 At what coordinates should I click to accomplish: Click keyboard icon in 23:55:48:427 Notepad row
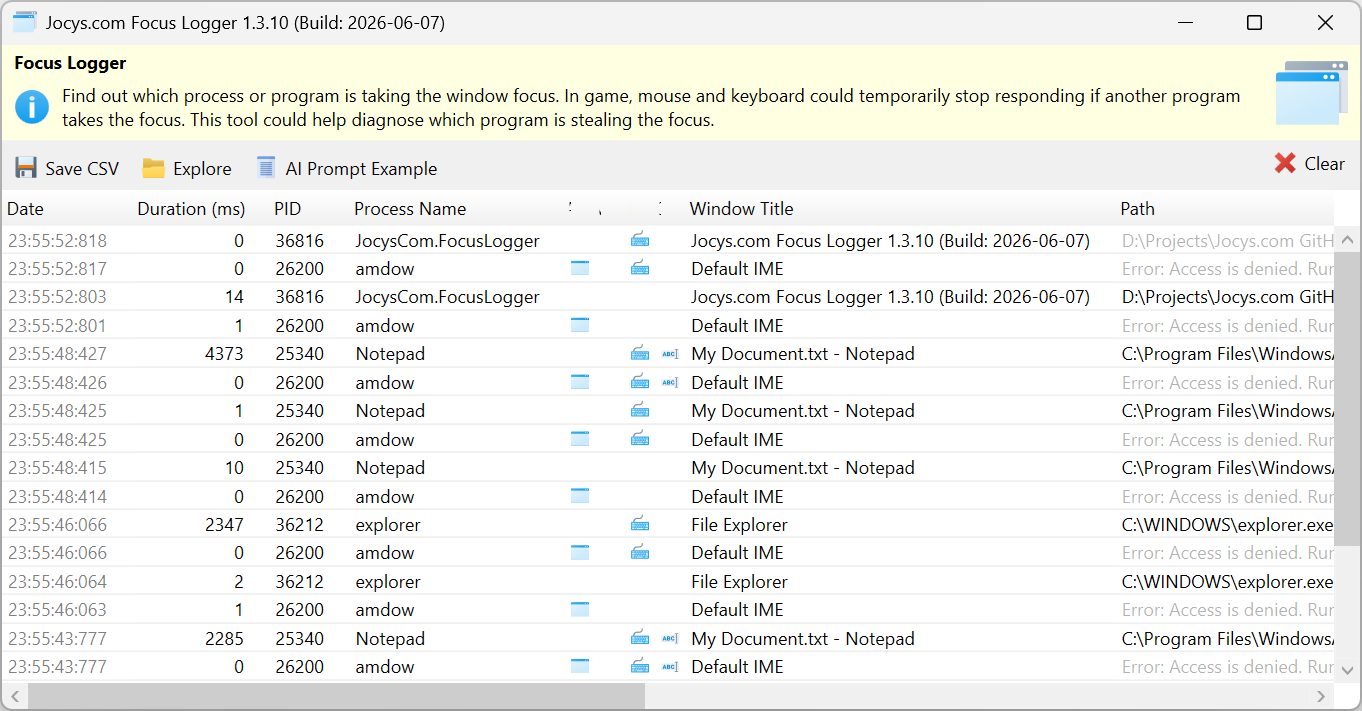point(640,353)
